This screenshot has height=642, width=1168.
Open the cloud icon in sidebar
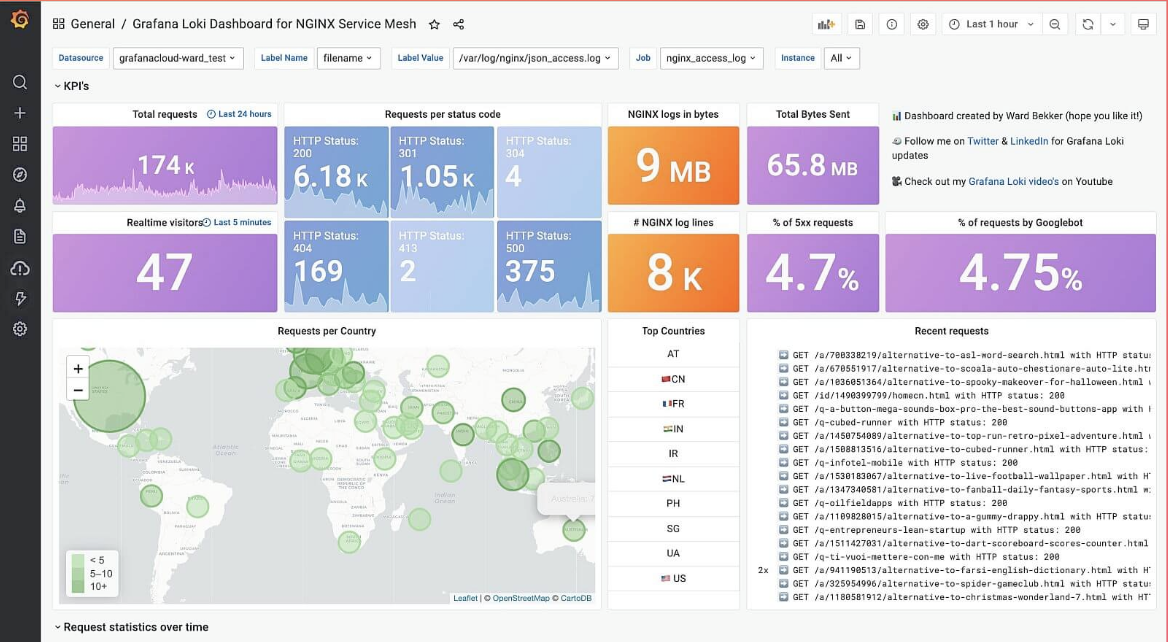tap(20, 267)
